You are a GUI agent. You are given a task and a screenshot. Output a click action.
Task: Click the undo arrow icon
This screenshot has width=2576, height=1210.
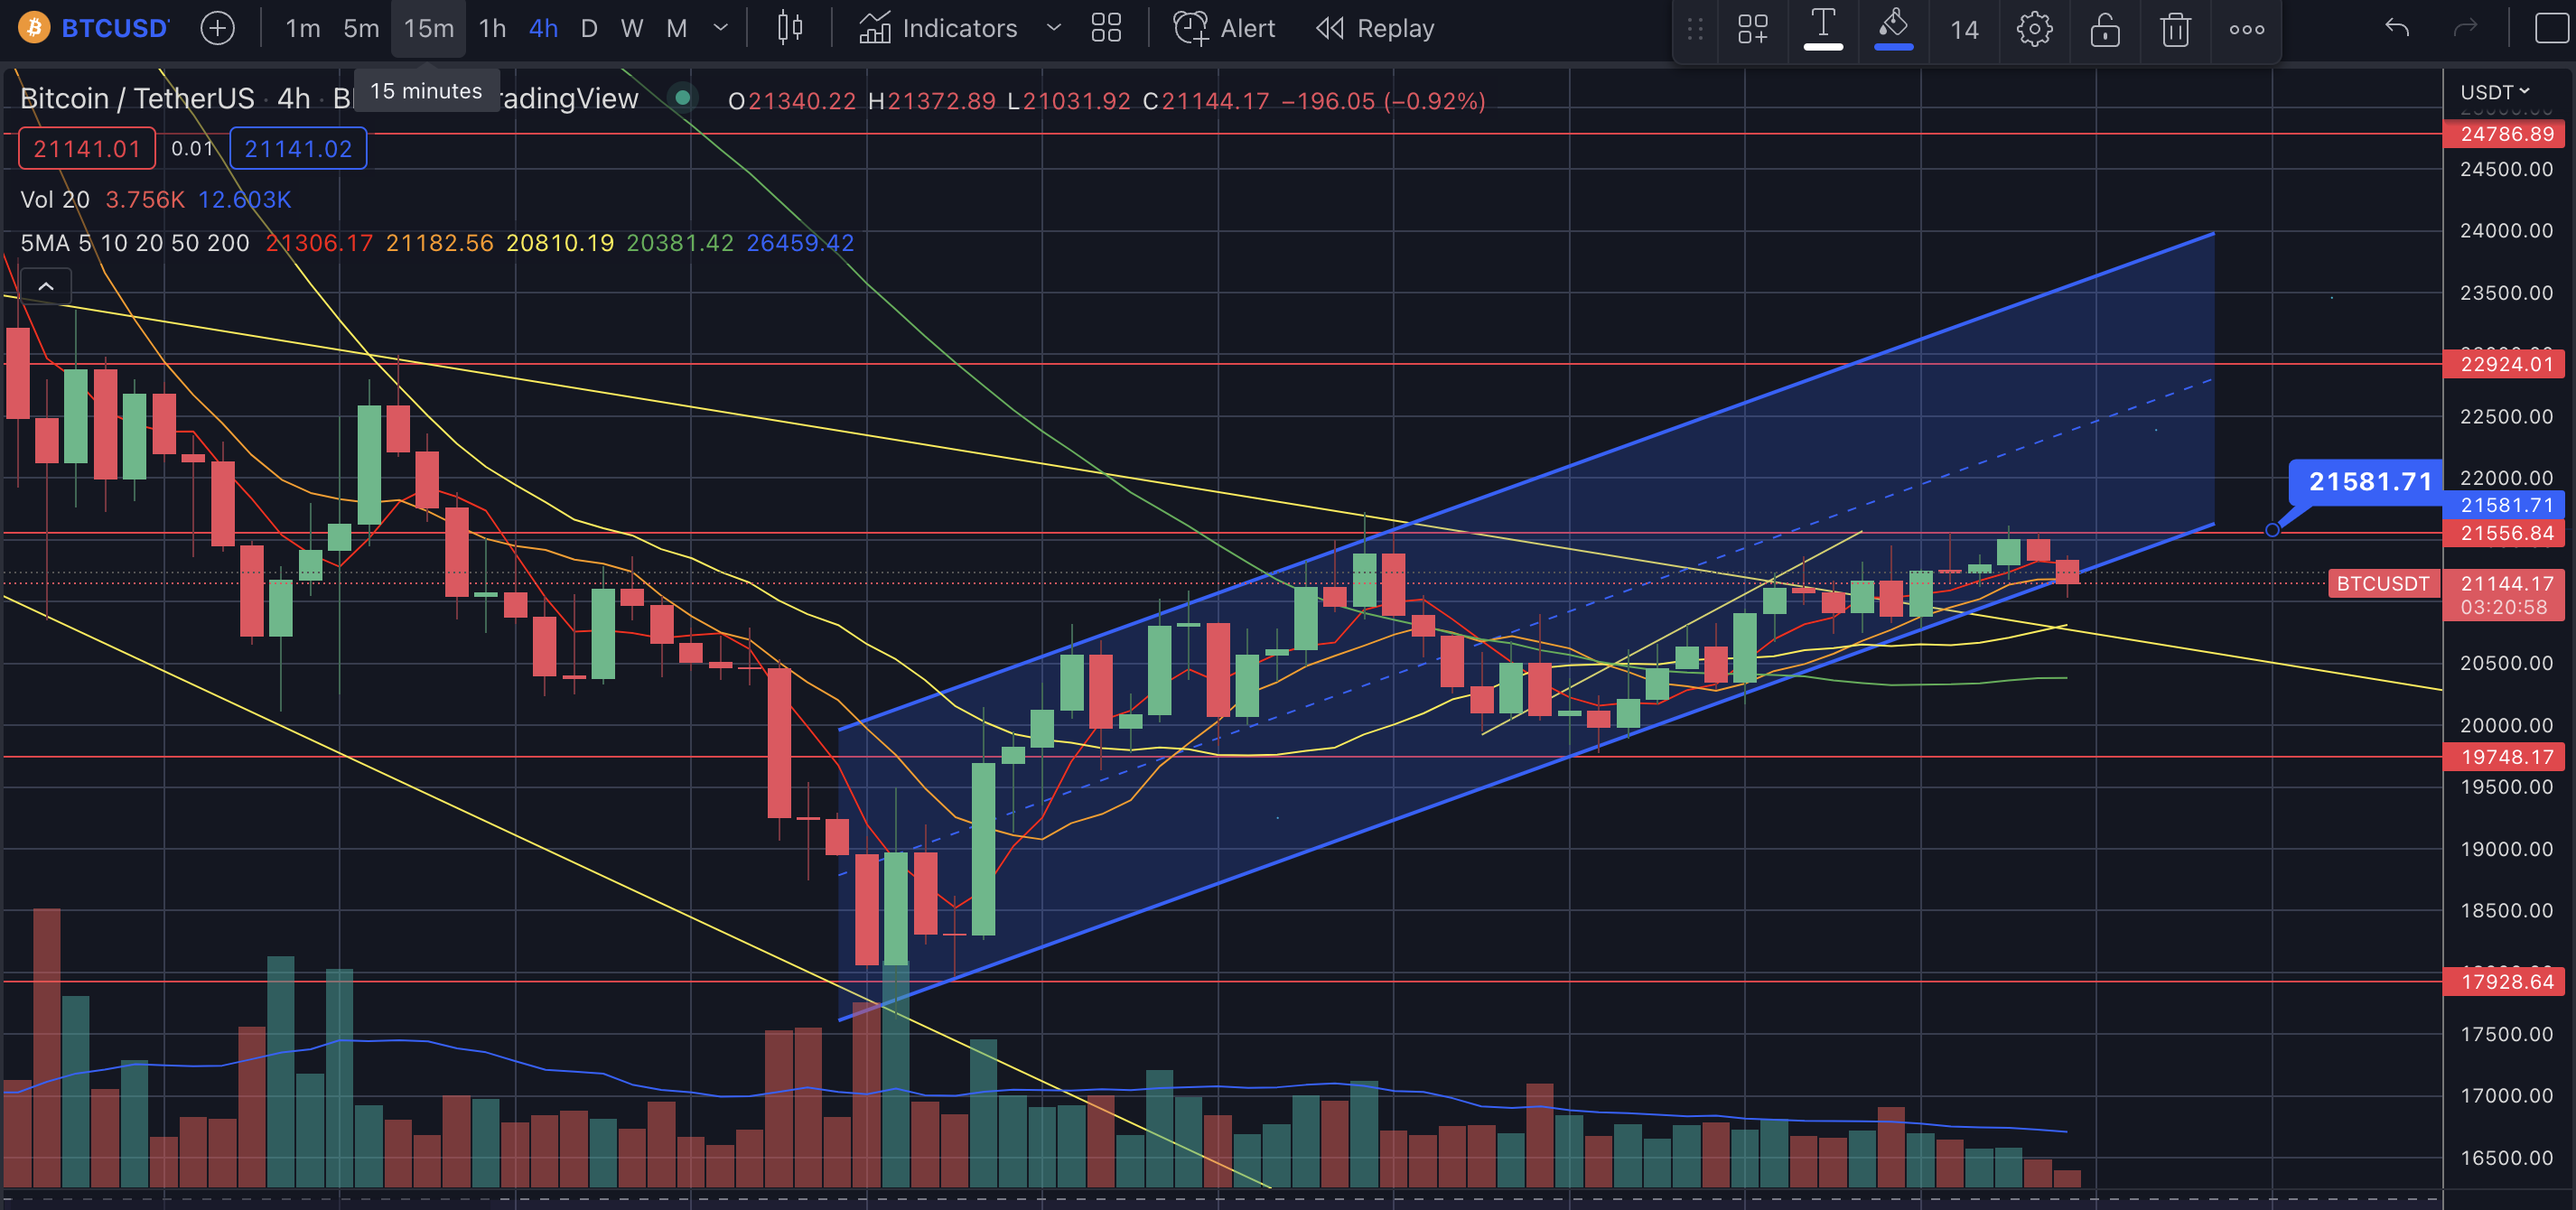[2397, 28]
